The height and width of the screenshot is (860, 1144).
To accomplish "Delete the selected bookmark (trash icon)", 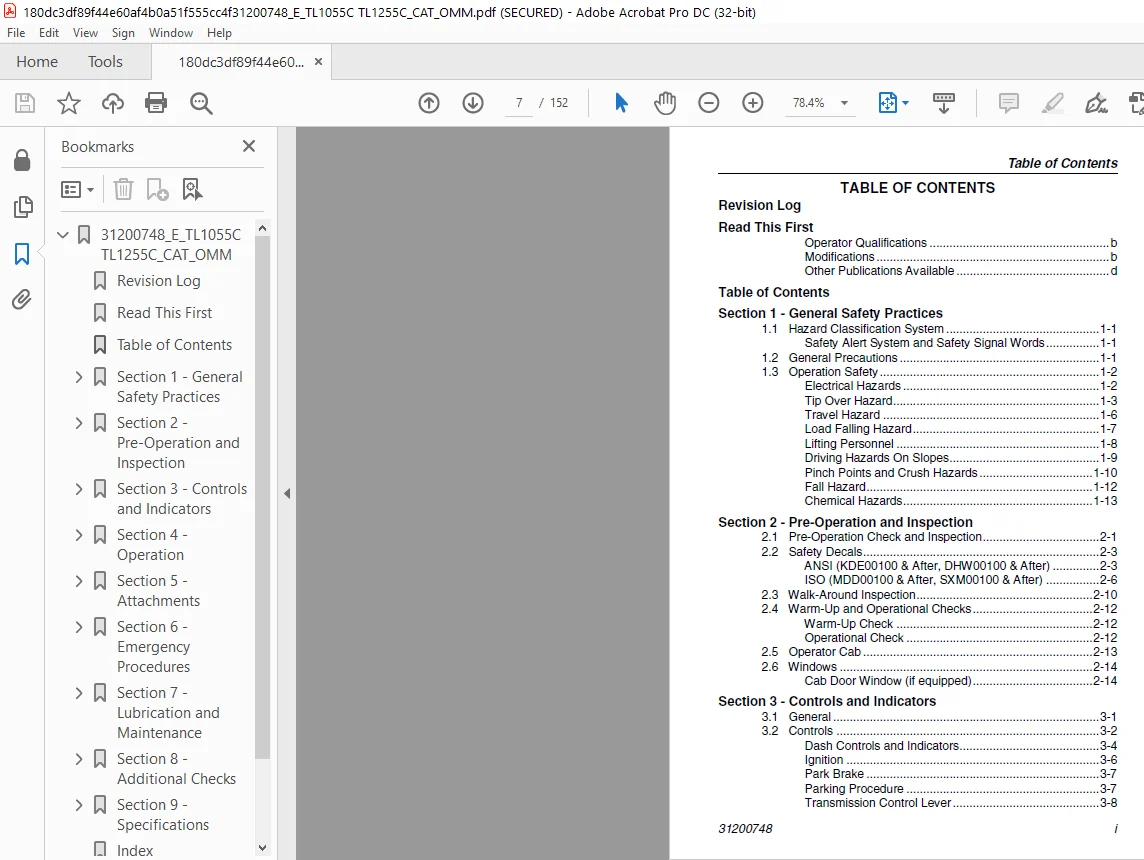I will tap(123, 190).
